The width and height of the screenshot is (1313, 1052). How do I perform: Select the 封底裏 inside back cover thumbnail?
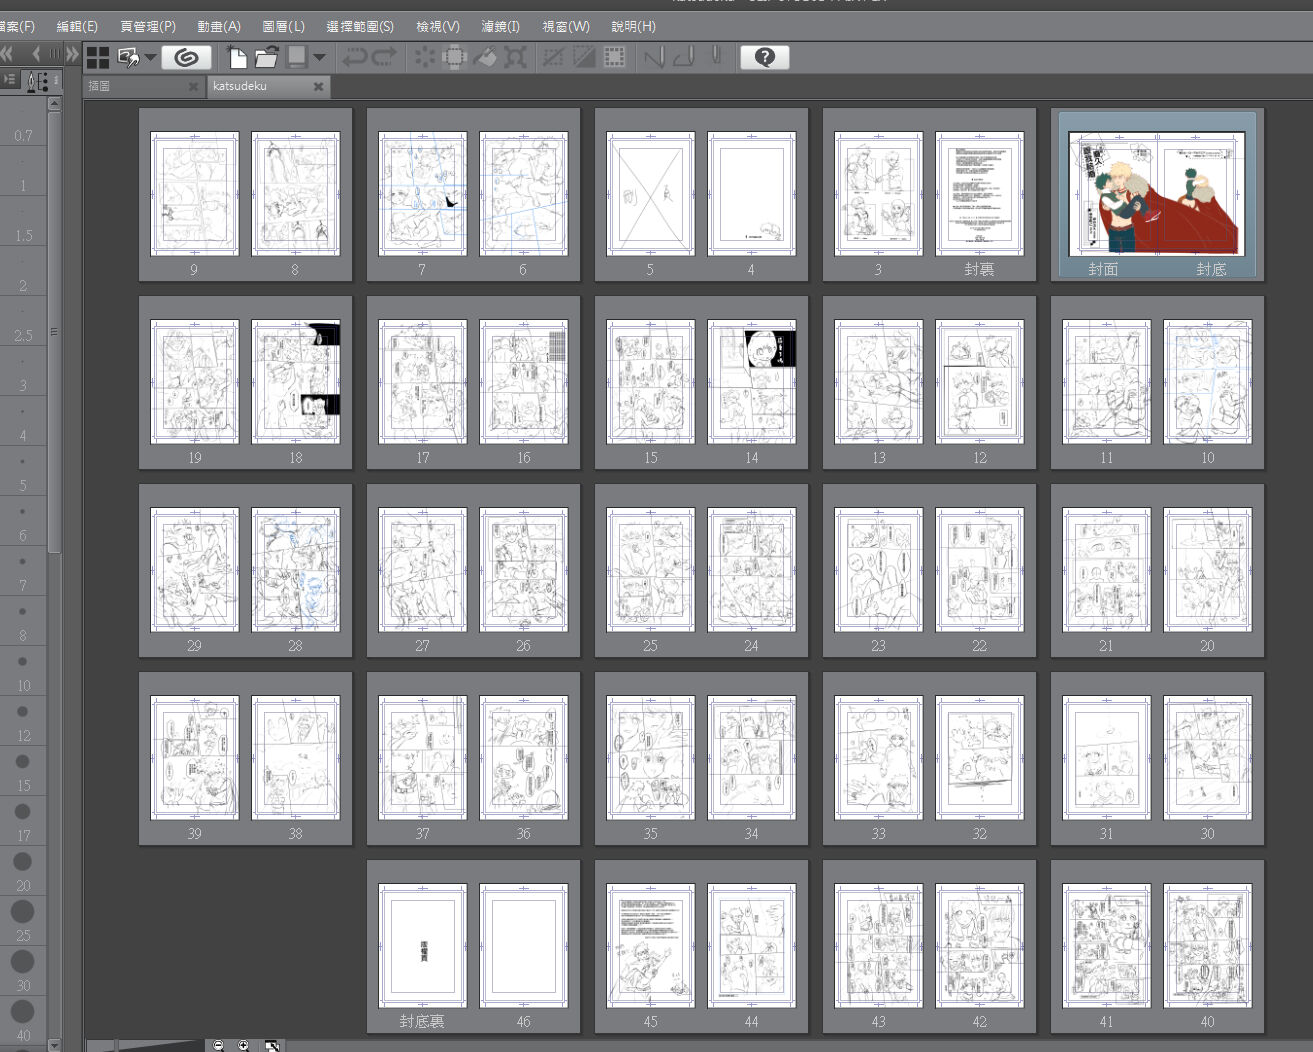point(422,946)
